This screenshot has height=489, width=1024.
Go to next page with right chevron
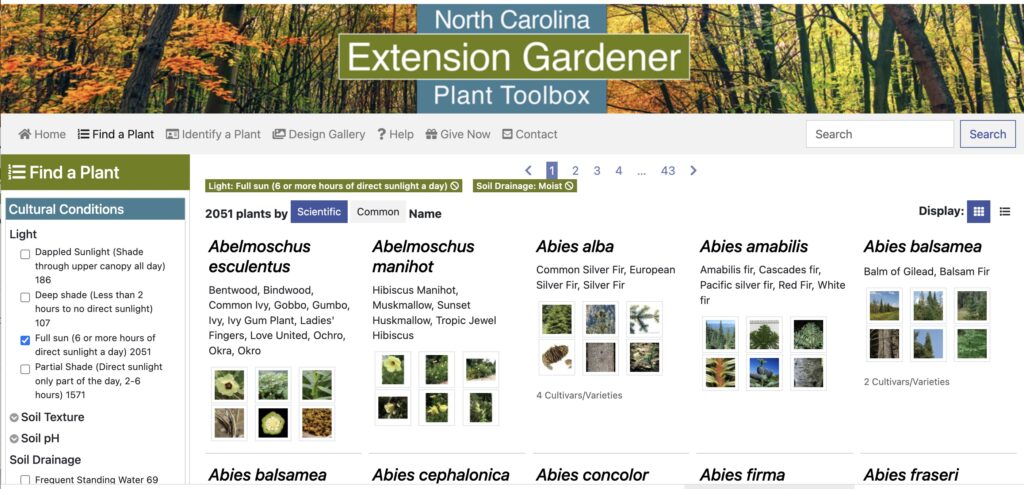pyautogui.click(x=694, y=170)
